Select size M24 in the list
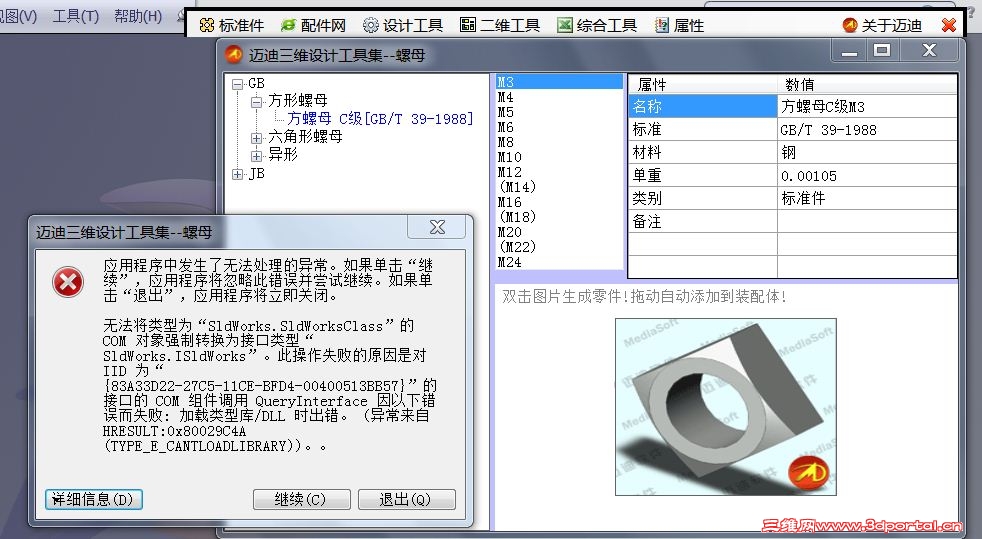Image resolution: width=982 pixels, height=539 pixels. tap(559, 262)
